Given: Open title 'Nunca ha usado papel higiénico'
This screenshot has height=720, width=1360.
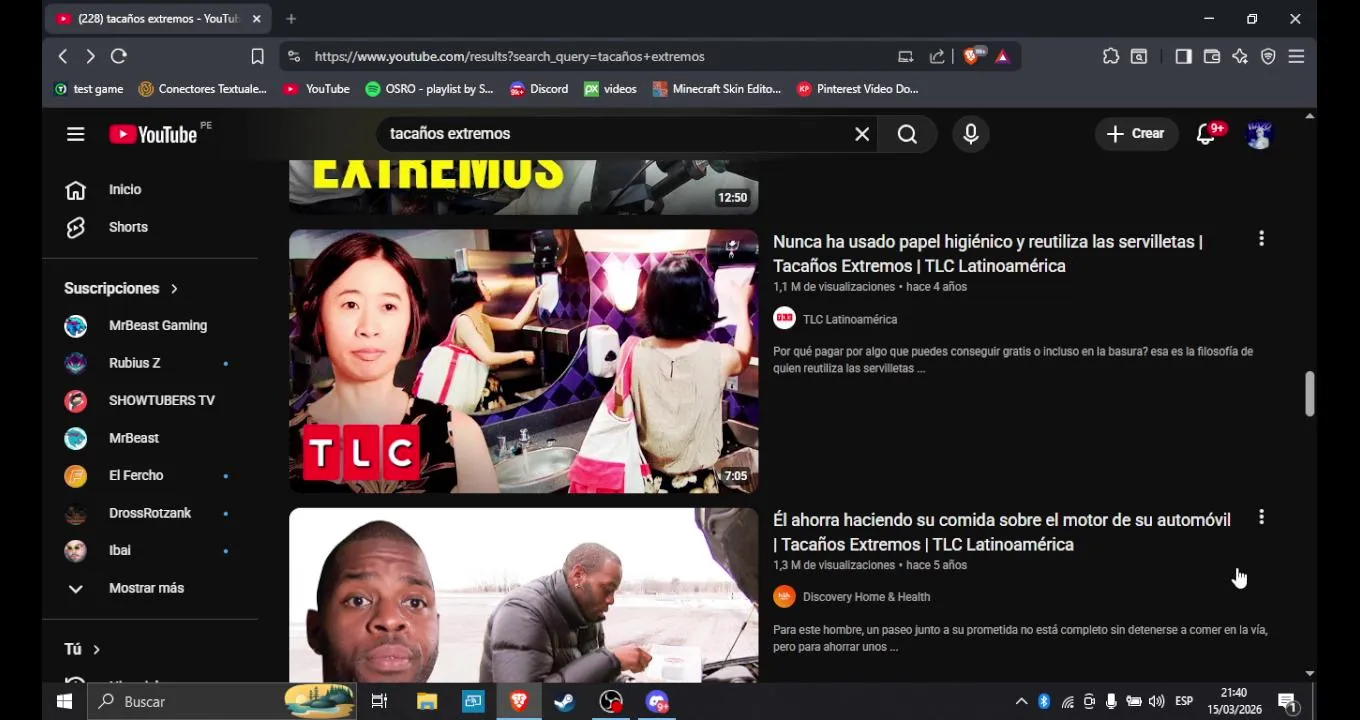Looking at the screenshot, I should pyautogui.click(x=988, y=254).
